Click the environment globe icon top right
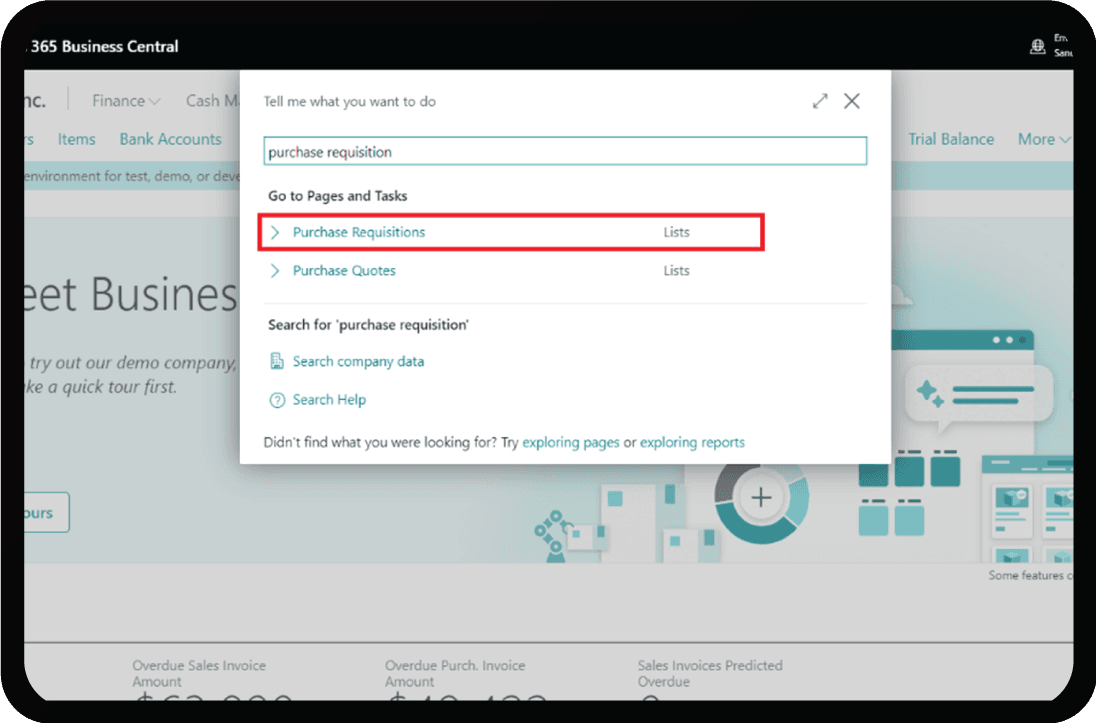Viewport: 1096px width, 723px height. (x=1038, y=45)
